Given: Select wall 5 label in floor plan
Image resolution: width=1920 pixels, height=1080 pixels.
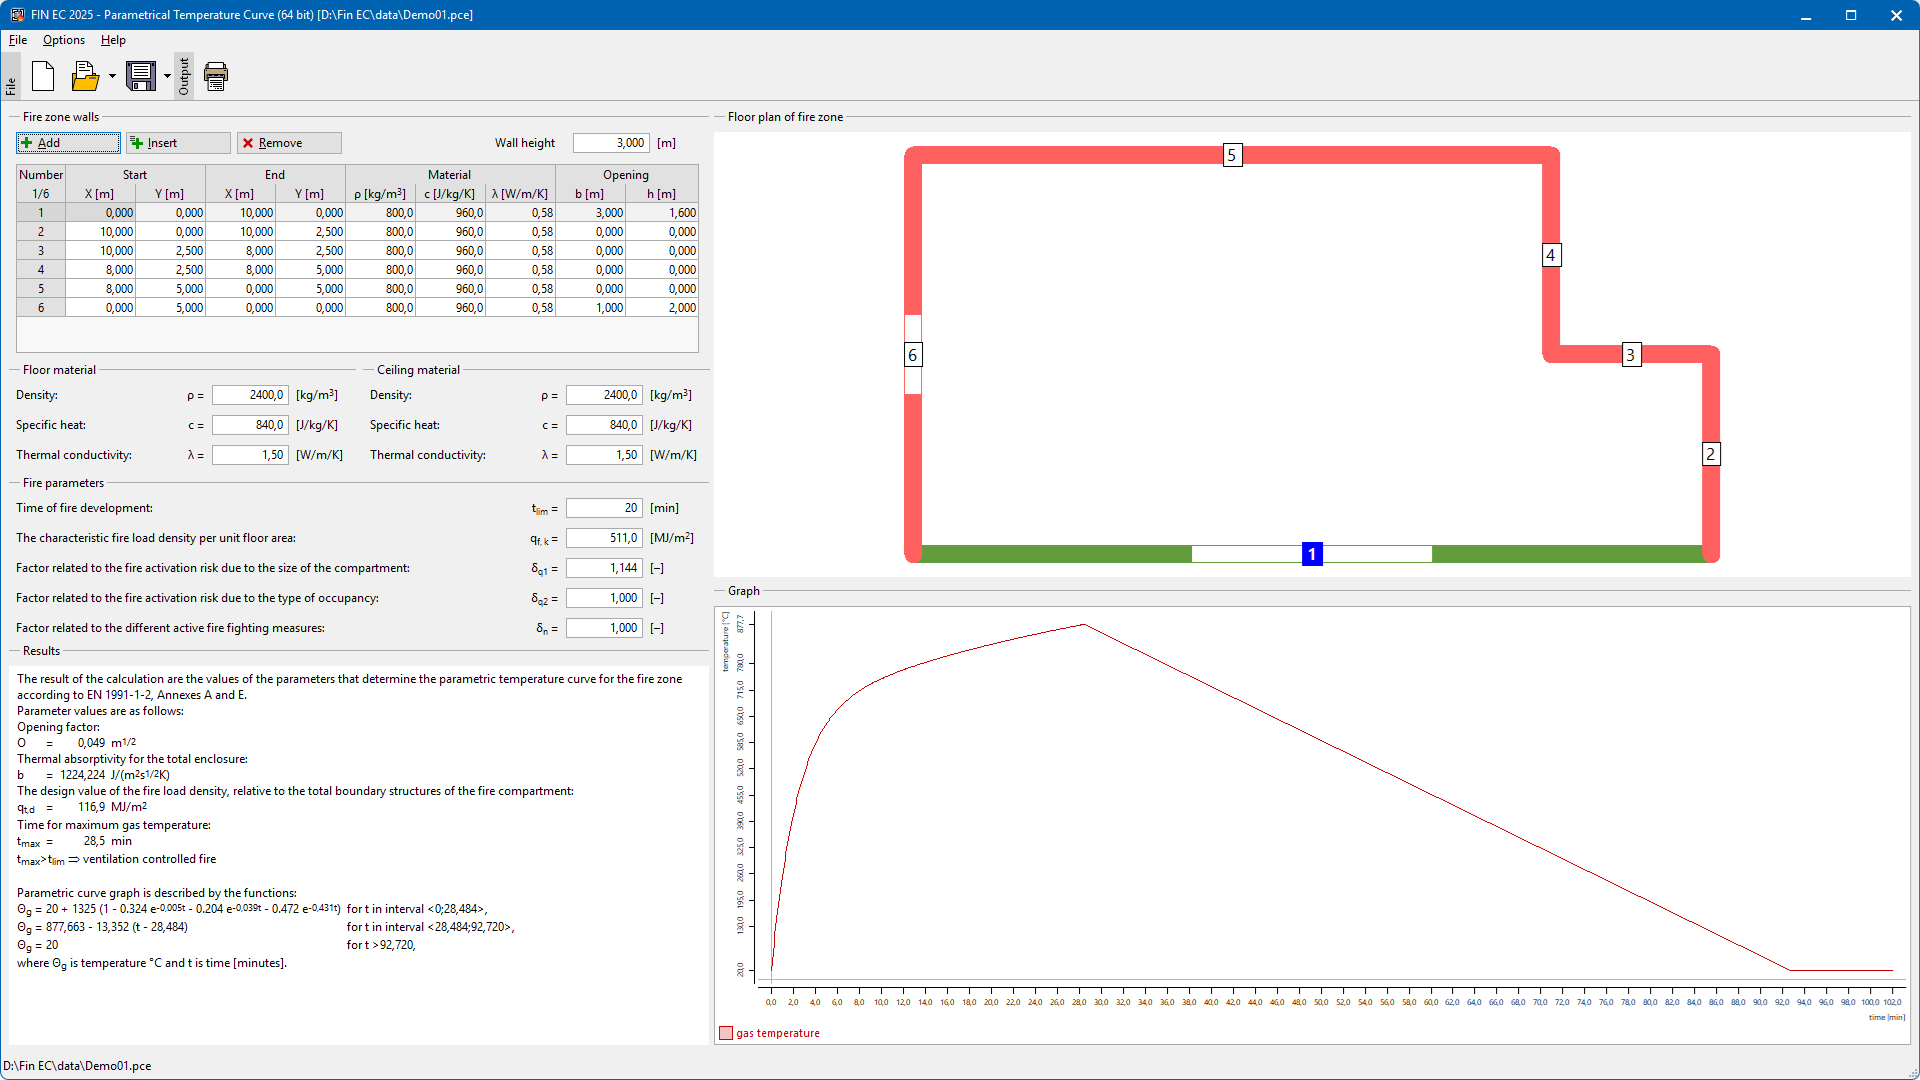Looking at the screenshot, I should point(1232,155).
